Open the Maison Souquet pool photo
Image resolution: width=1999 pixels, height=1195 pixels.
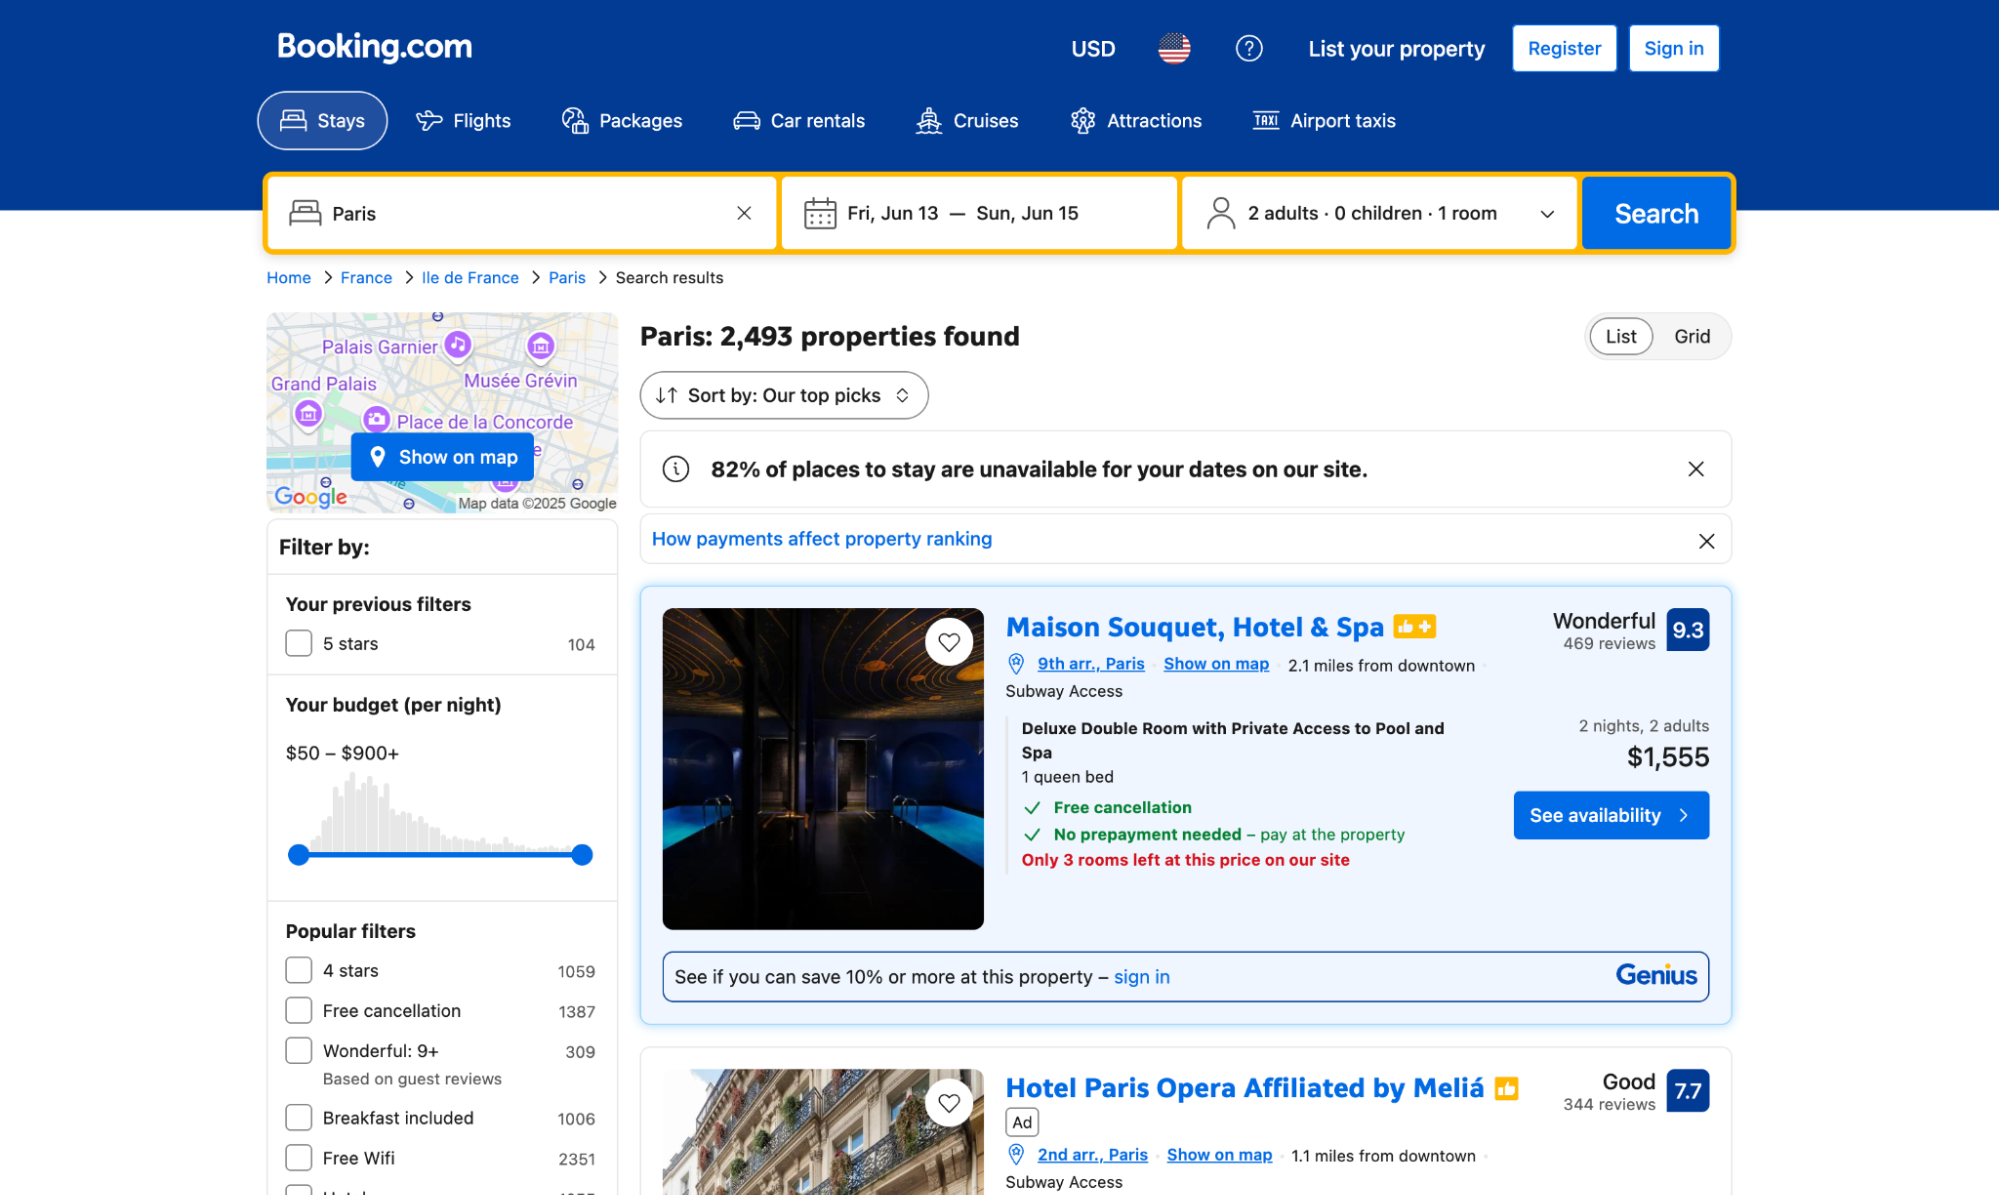[822, 768]
